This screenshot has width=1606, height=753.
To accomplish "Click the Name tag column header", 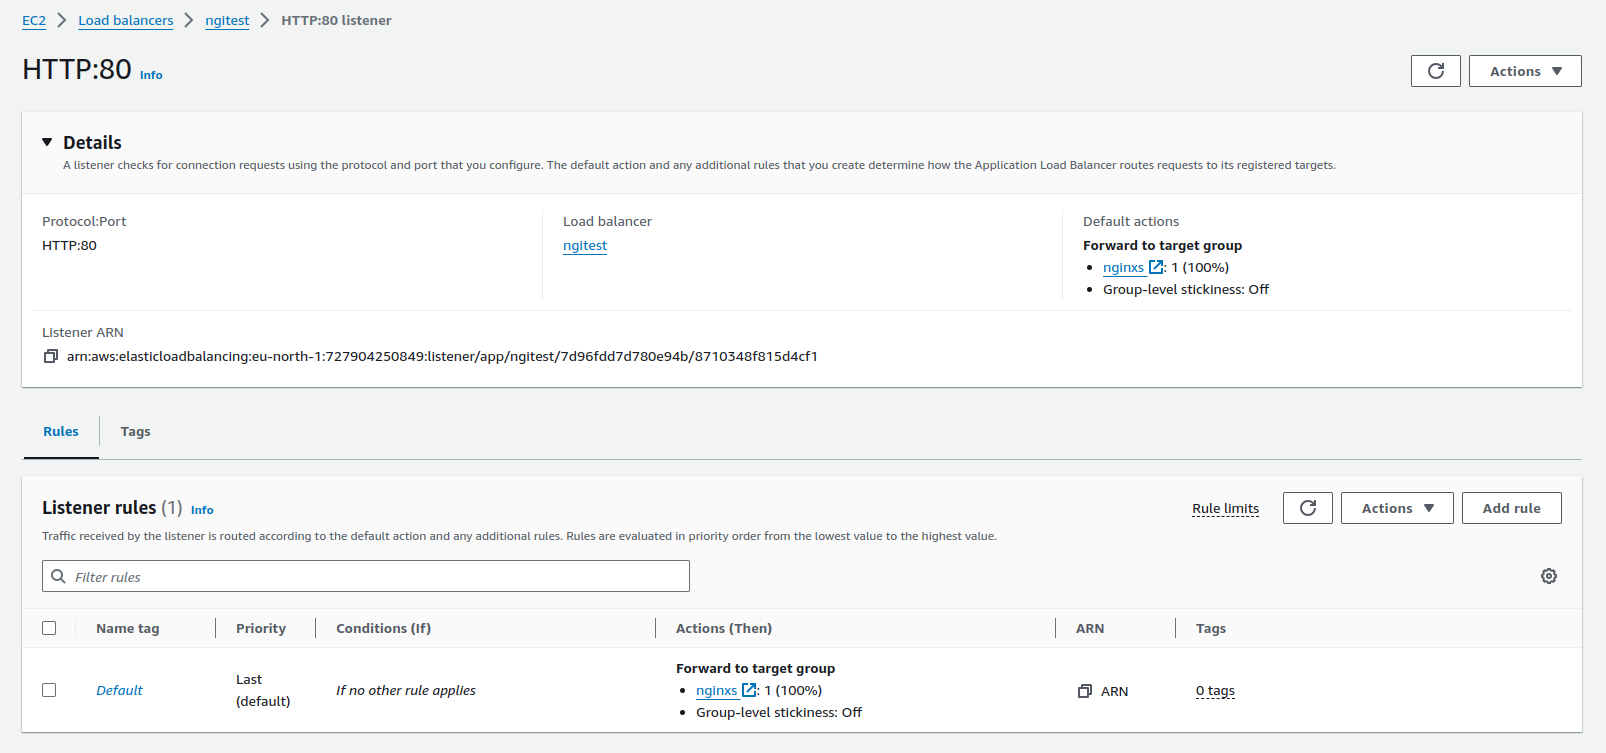I will point(128,628).
